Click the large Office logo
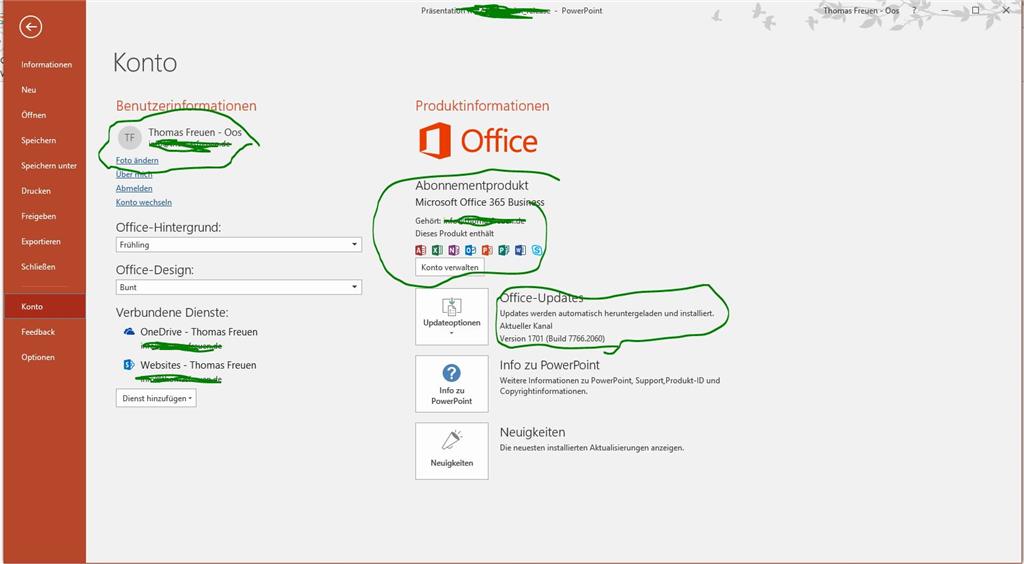 (479, 141)
